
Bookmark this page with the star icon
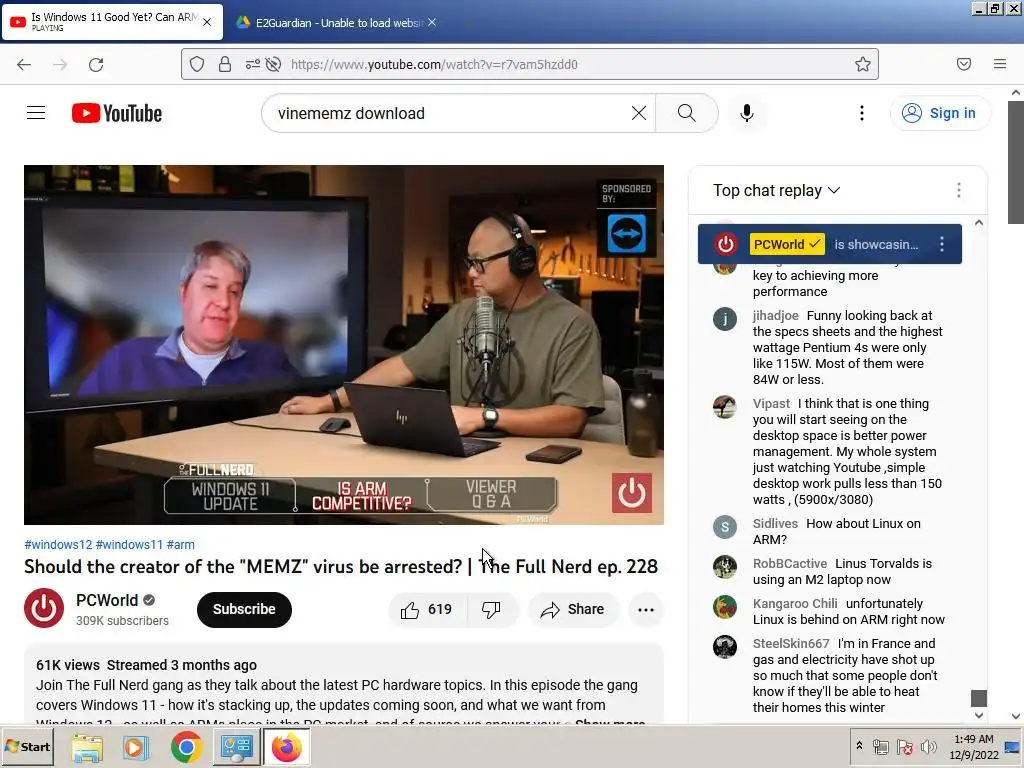[x=863, y=64]
